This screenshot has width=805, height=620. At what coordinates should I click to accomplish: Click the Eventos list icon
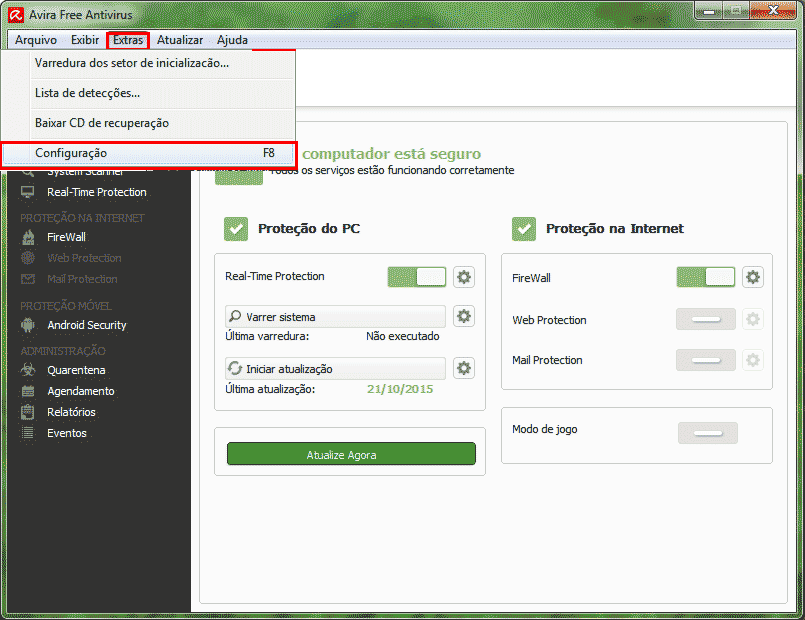(x=28, y=433)
